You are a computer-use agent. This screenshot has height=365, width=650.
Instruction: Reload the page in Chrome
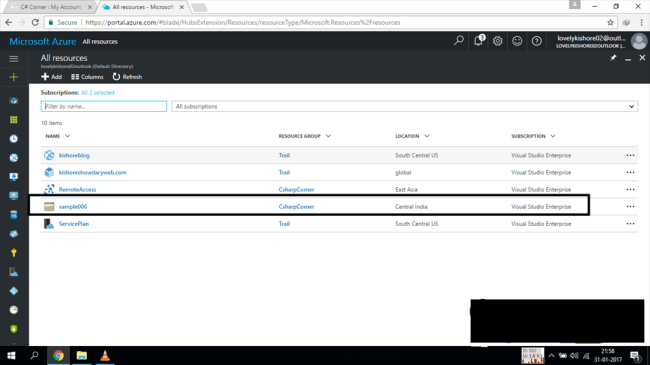click(x=35, y=22)
